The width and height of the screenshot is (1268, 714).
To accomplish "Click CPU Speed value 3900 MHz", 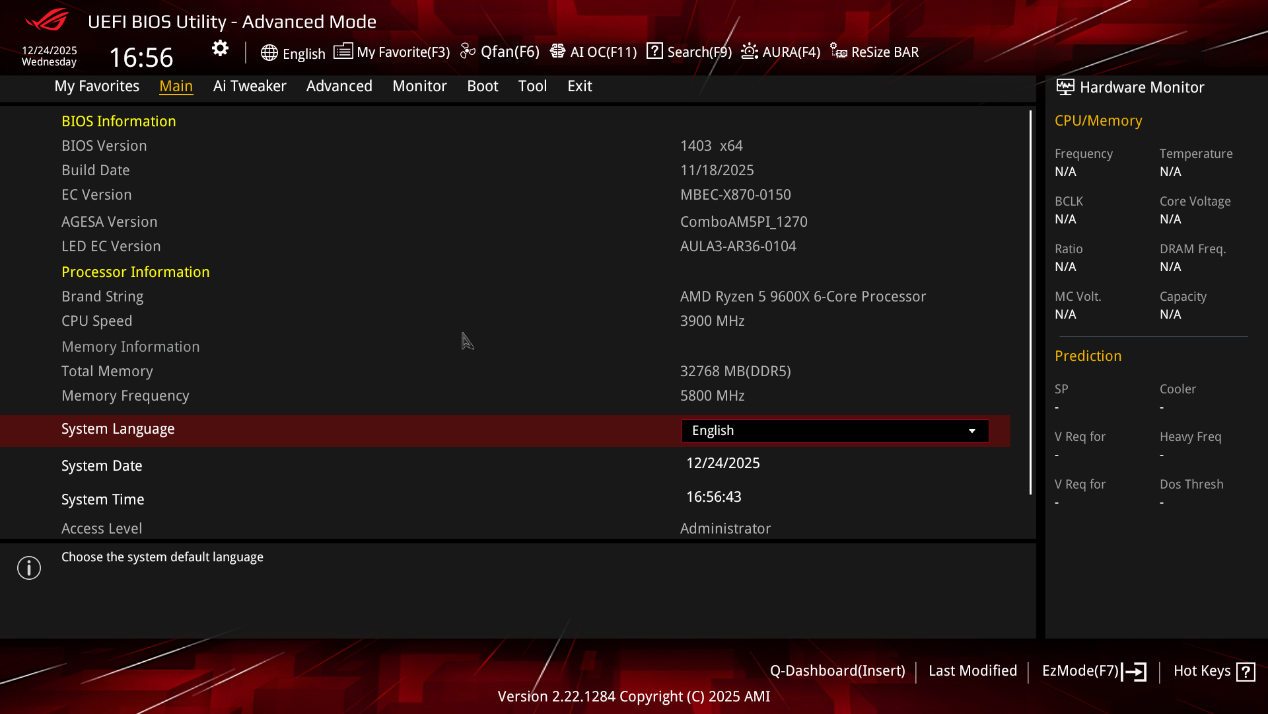I will 712,321.
